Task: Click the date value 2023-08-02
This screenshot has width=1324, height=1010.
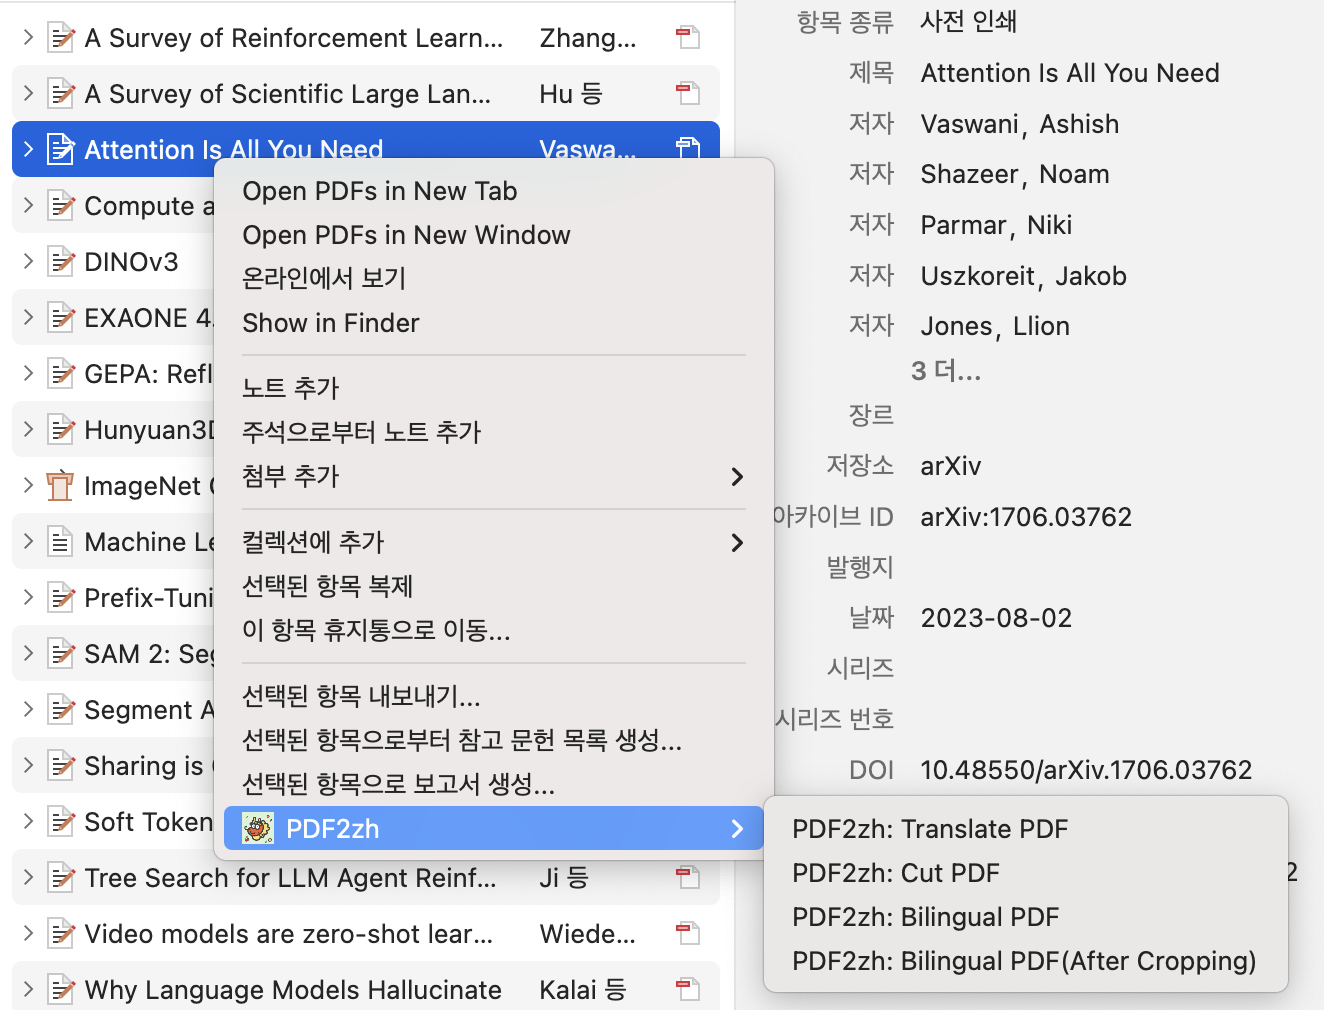Action: pyautogui.click(x=995, y=618)
